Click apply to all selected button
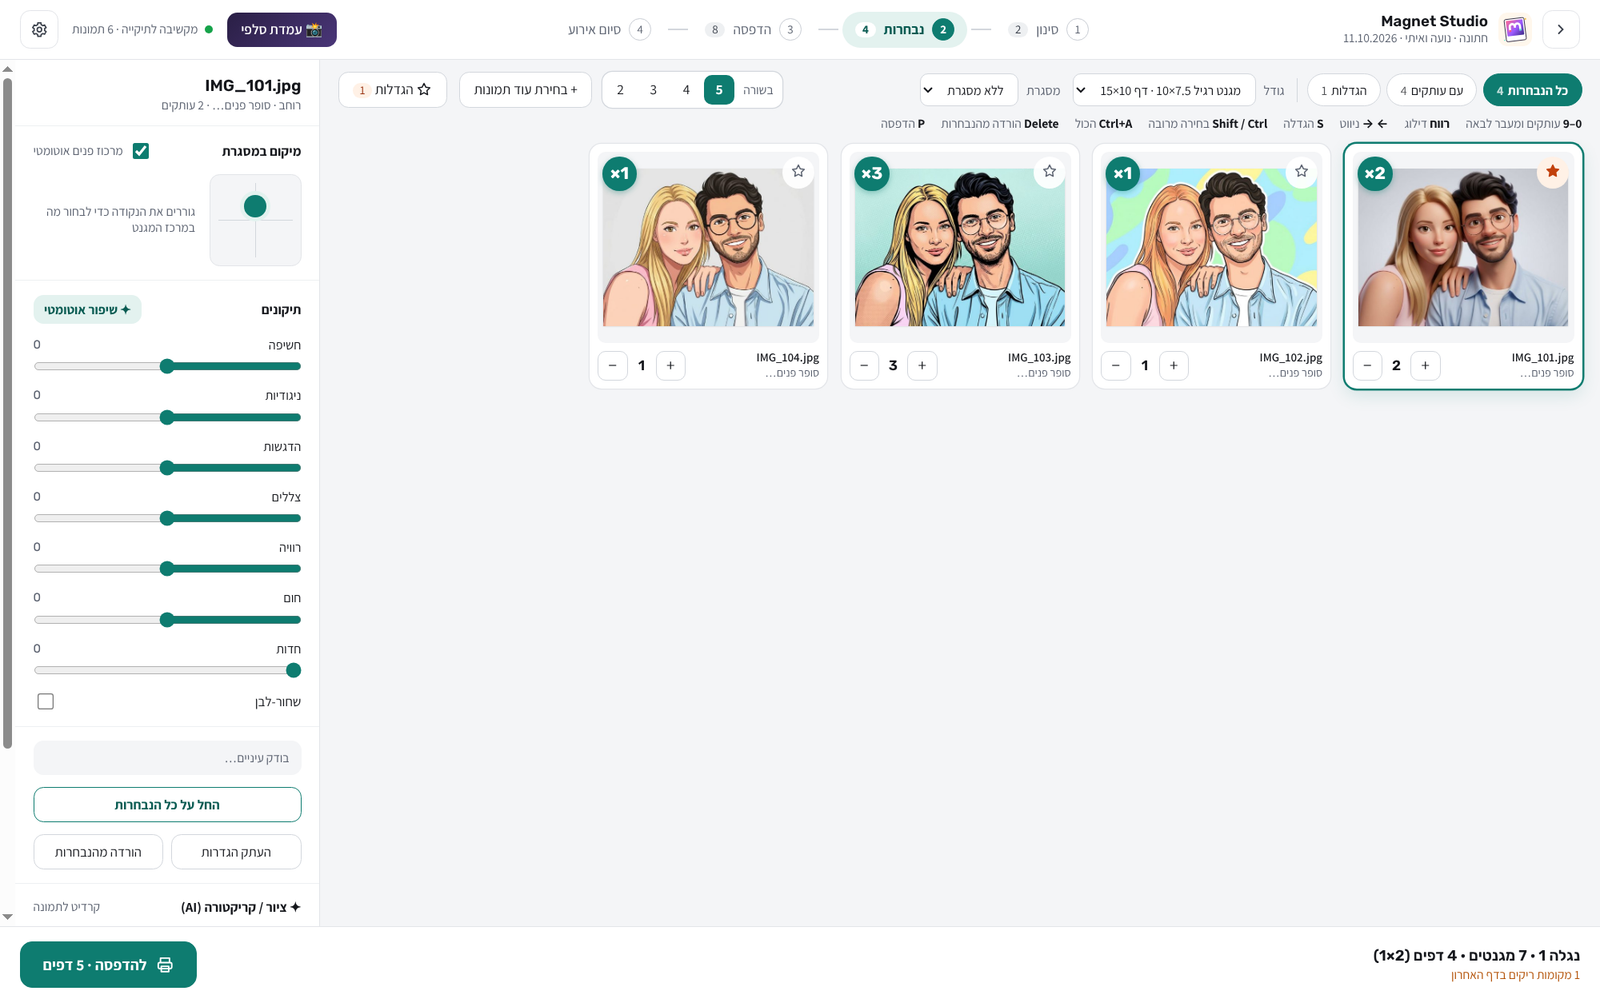The height and width of the screenshot is (1002, 1600). pos(167,805)
